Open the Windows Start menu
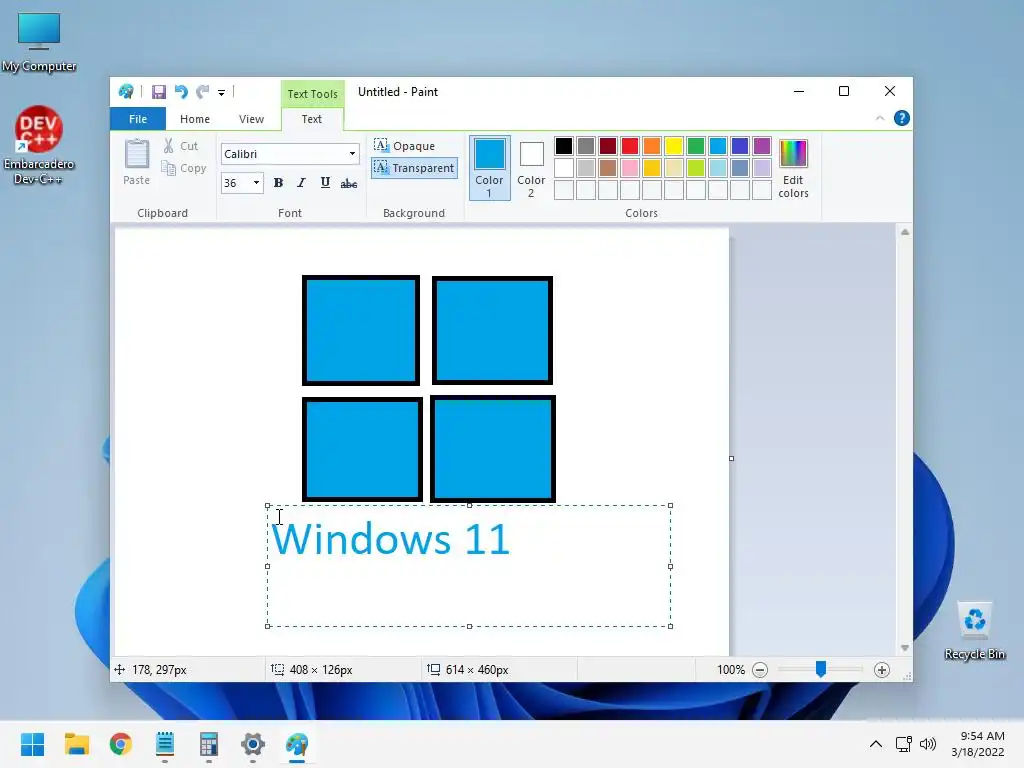Viewport: 1024px width, 768px height. [x=33, y=744]
